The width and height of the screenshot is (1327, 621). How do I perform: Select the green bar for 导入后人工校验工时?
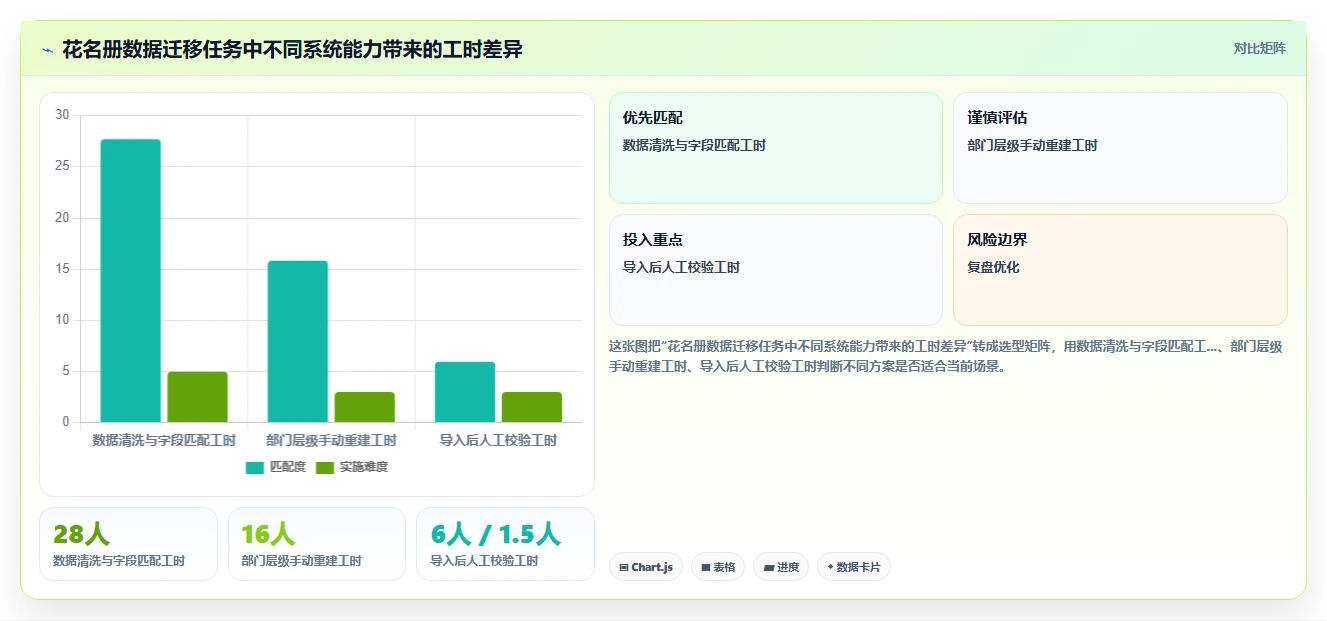pyautogui.click(x=532, y=407)
